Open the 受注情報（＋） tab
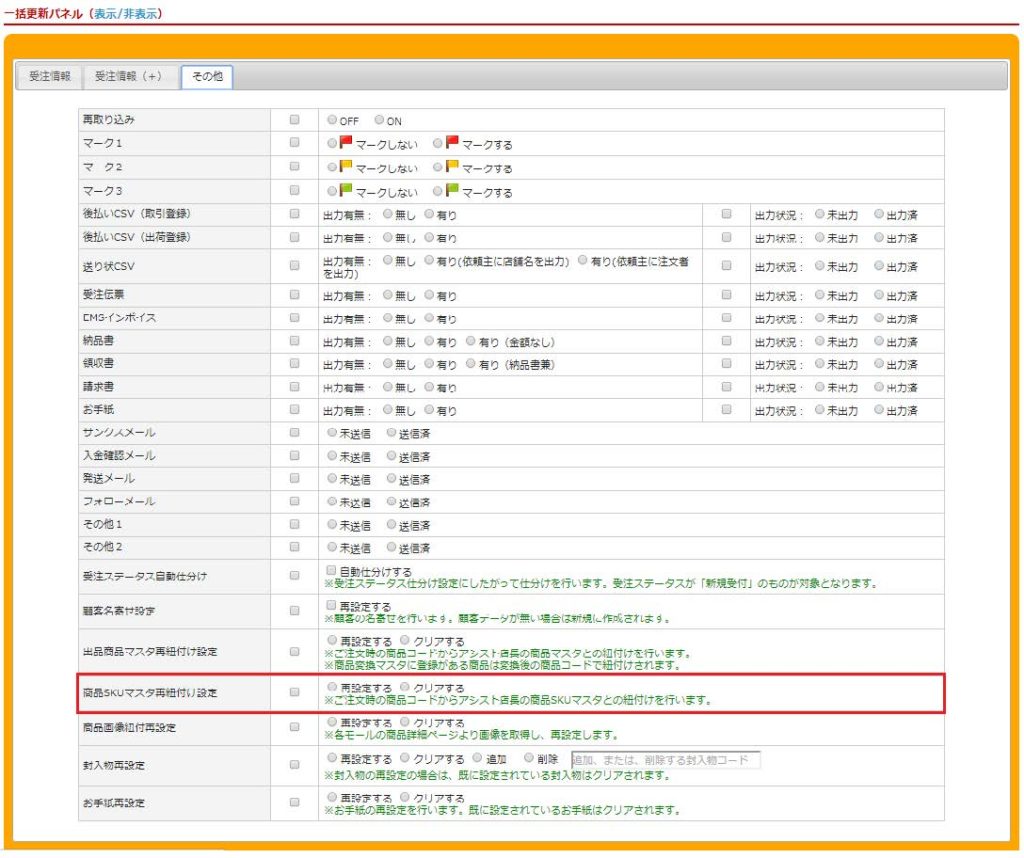 [x=128, y=76]
